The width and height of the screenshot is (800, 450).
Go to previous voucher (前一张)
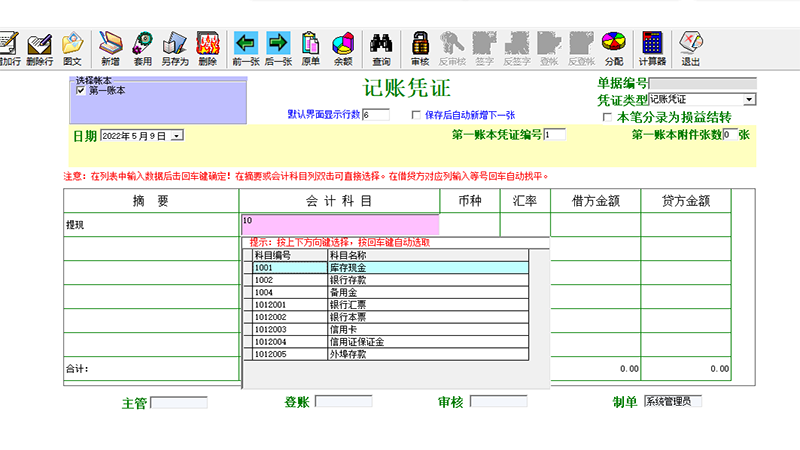point(246,48)
